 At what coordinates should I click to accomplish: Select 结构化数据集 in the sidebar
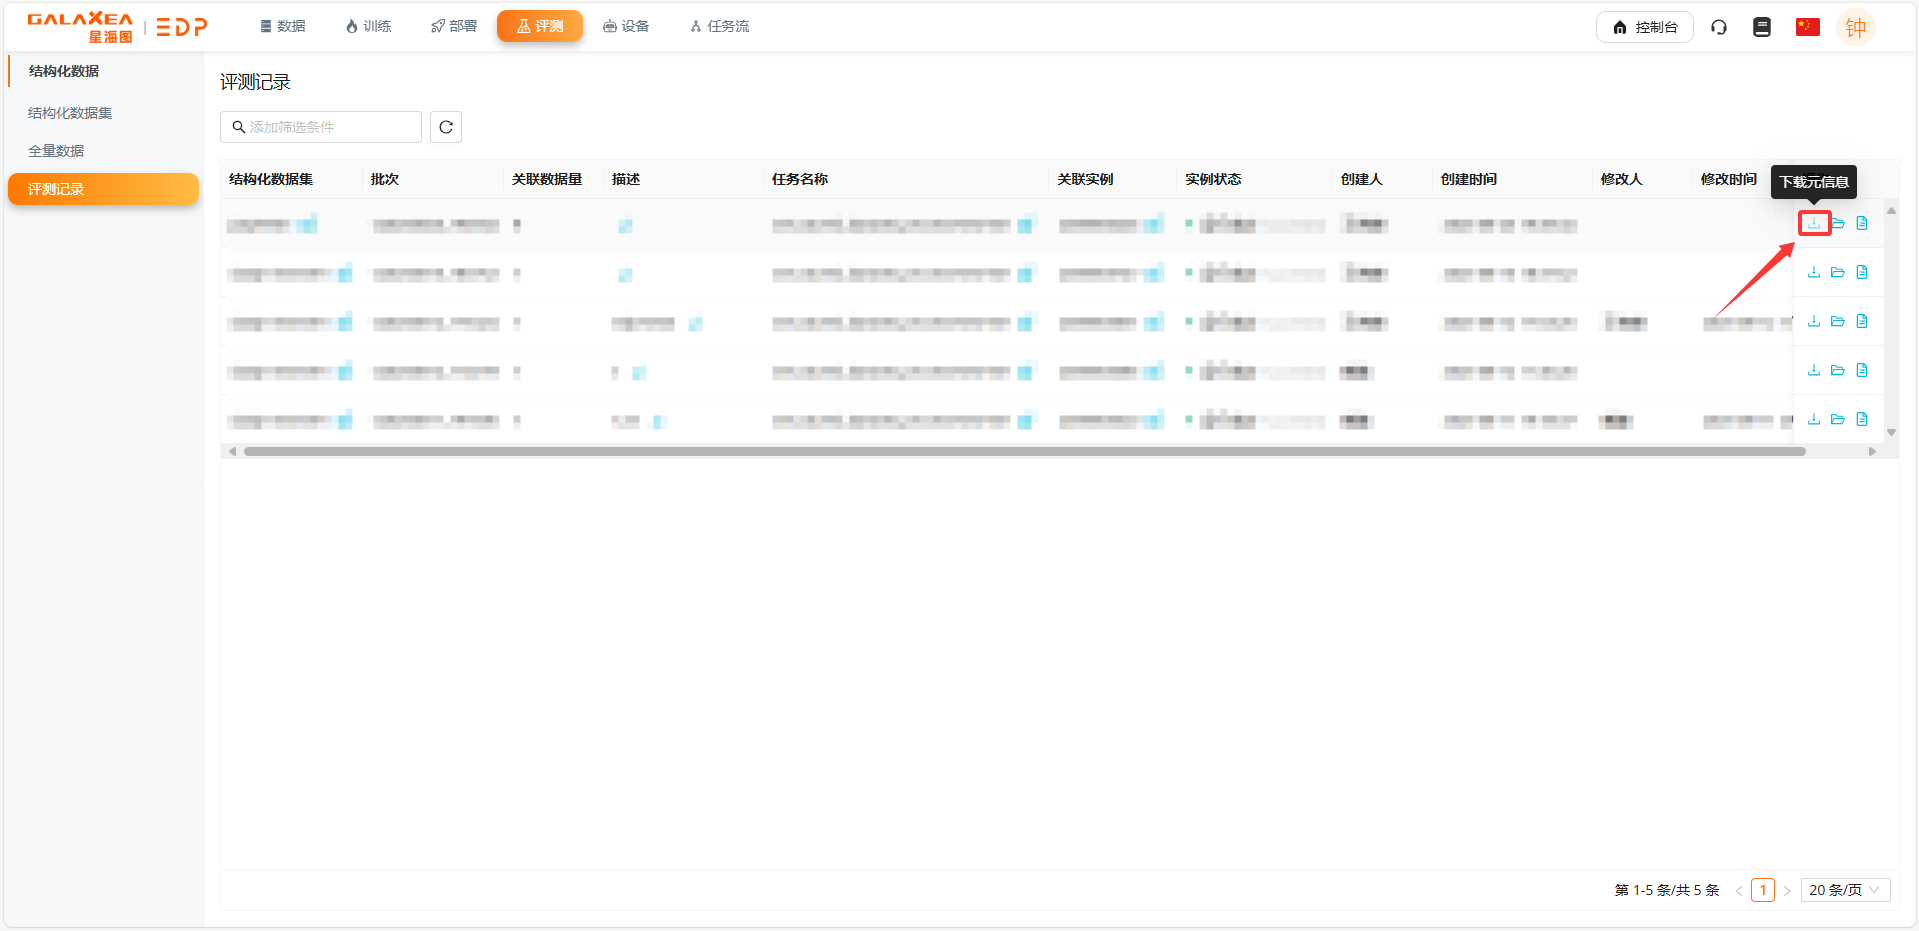[70, 113]
